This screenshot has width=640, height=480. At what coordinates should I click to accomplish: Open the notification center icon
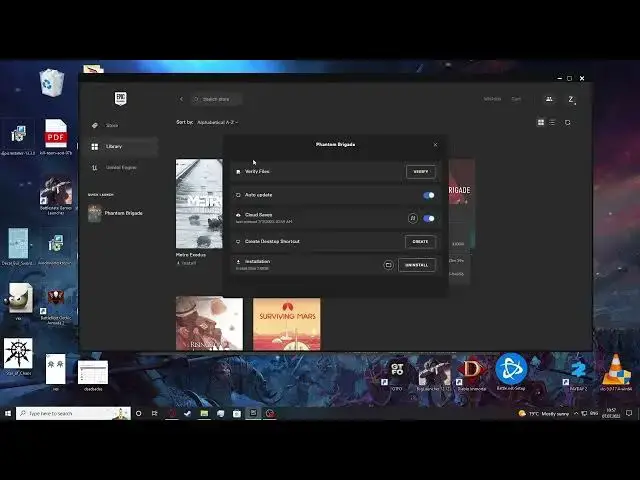click(629, 413)
